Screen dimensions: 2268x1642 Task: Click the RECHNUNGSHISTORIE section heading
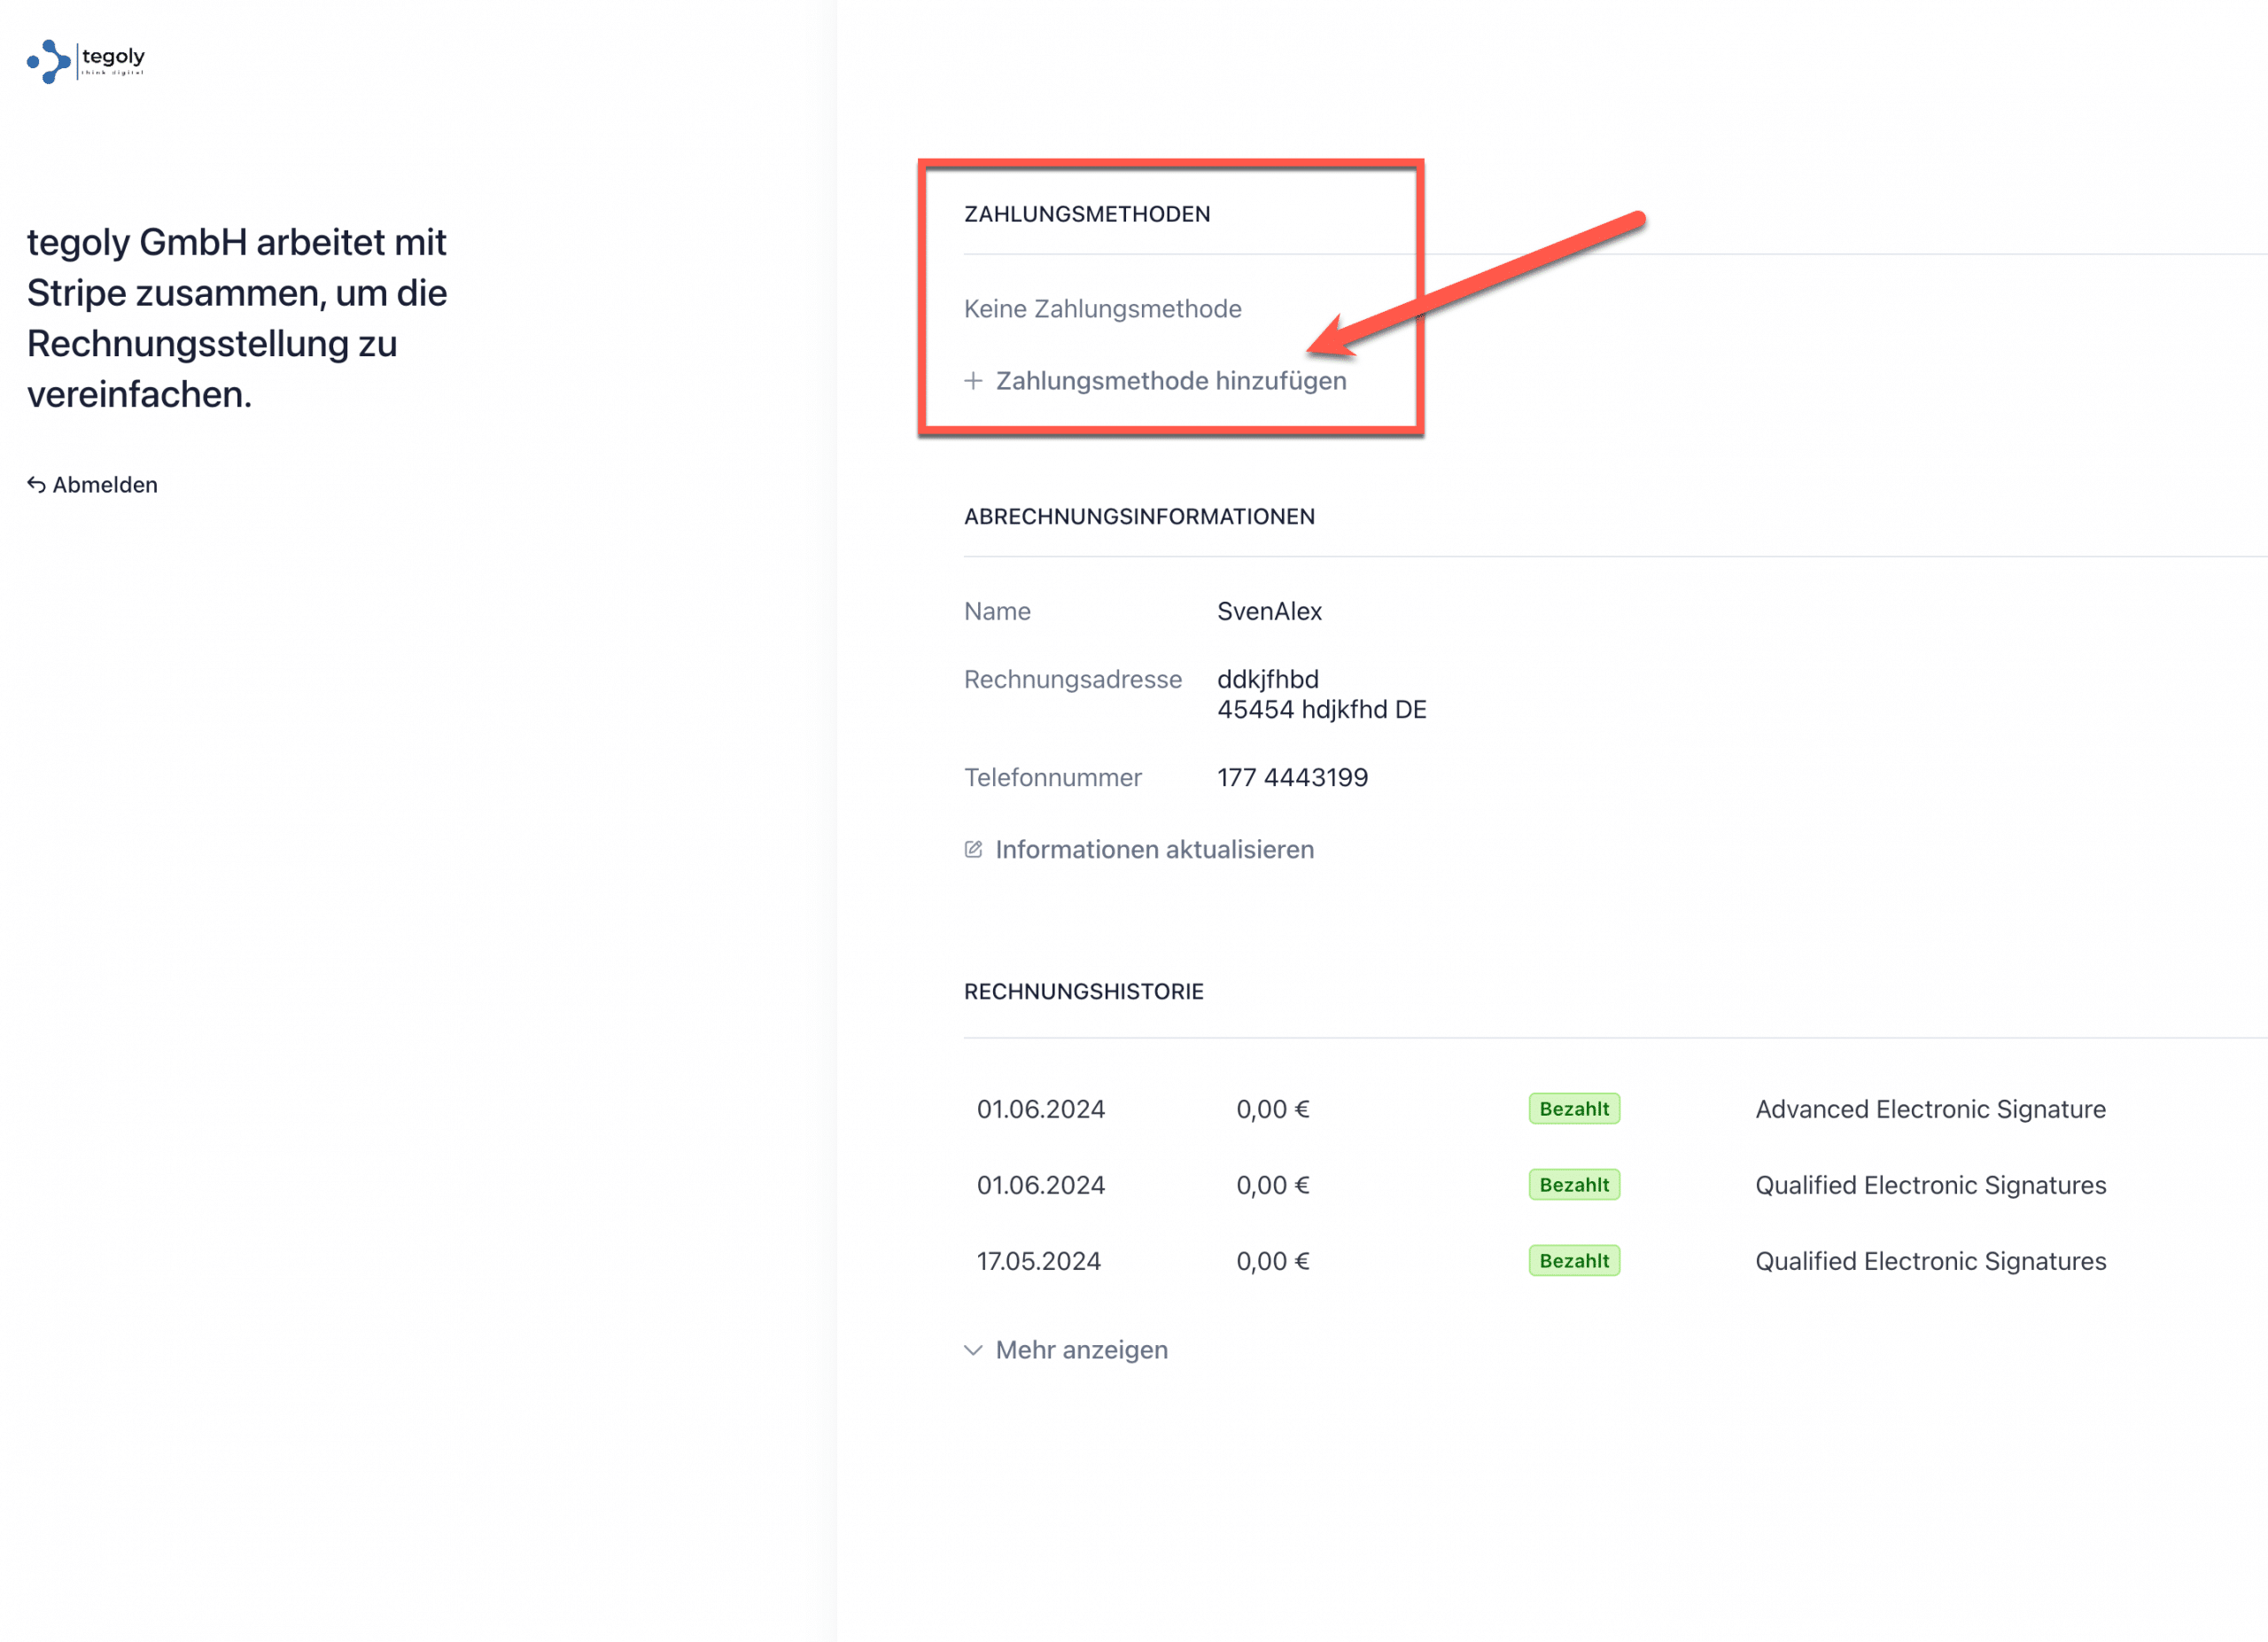pyautogui.click(x=1083, y=992)
